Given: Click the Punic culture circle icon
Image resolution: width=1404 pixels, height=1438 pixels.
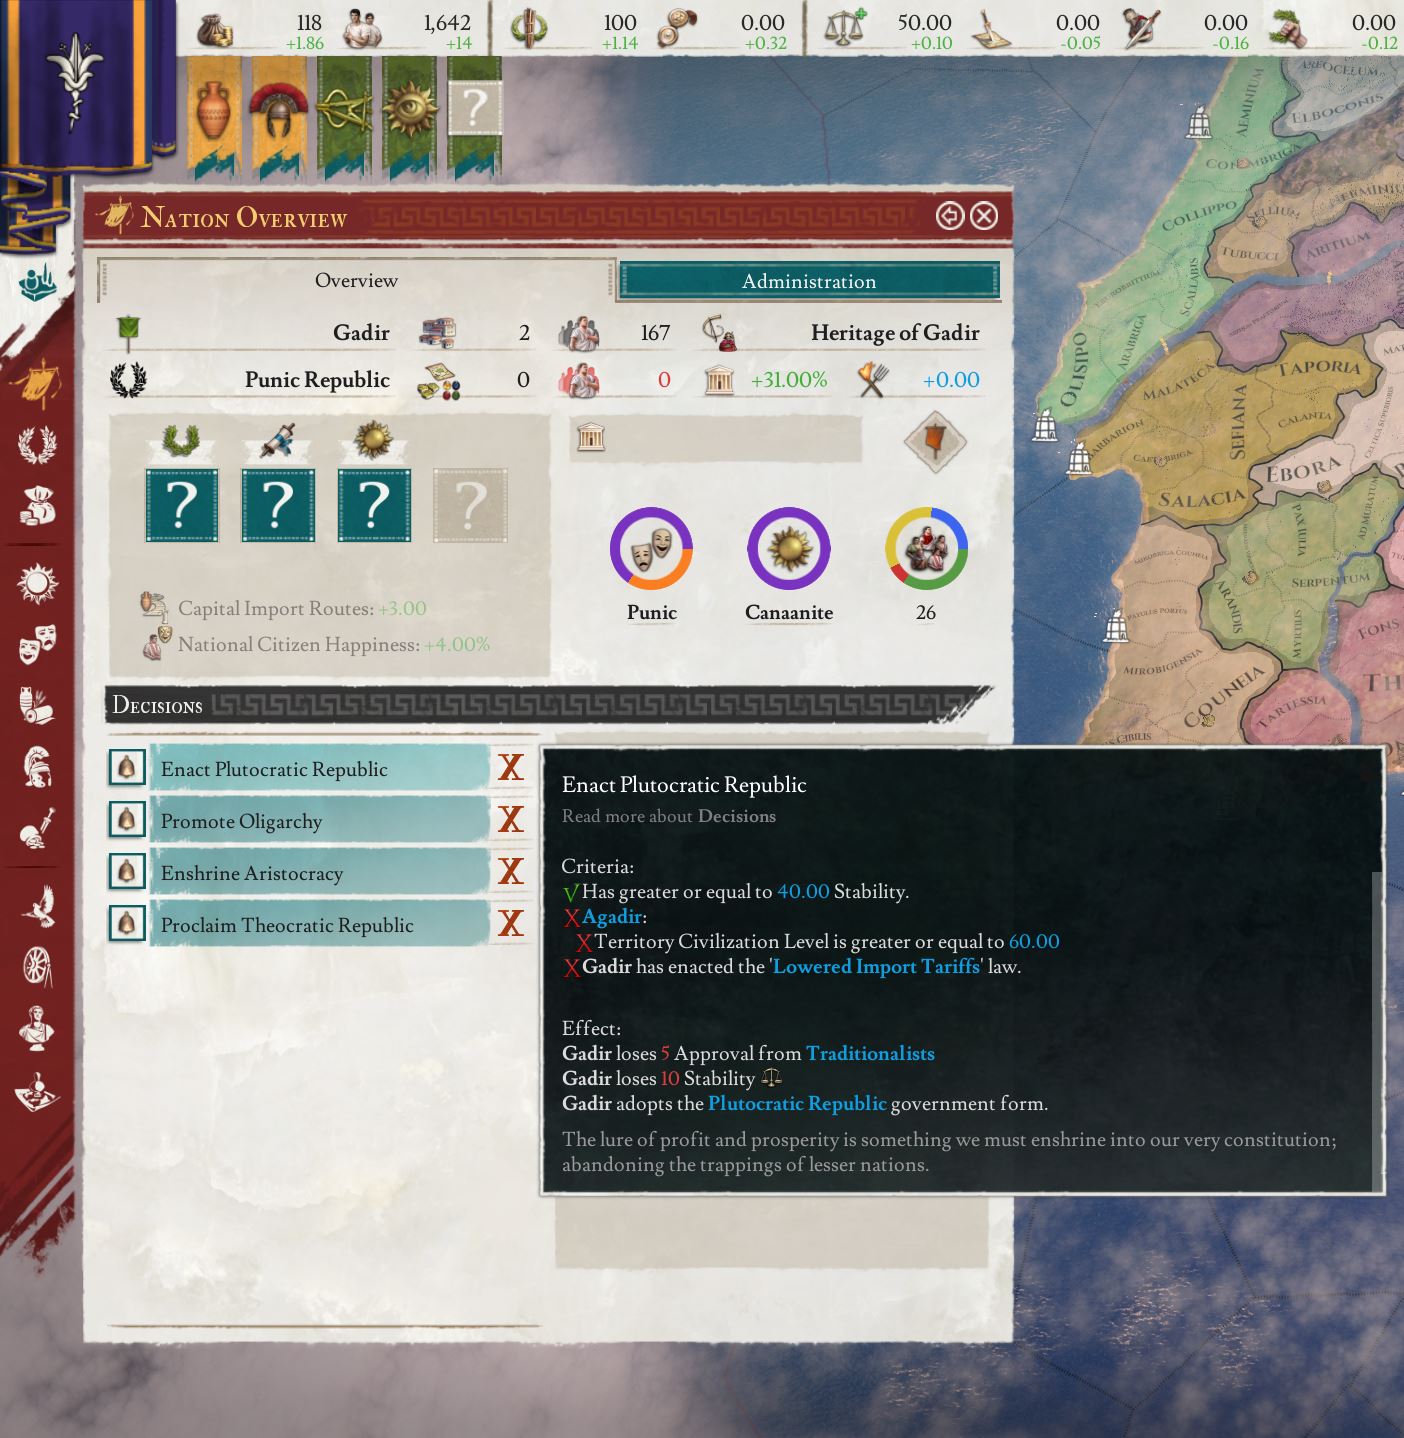Looking at the screenshot, I should 651,548.
